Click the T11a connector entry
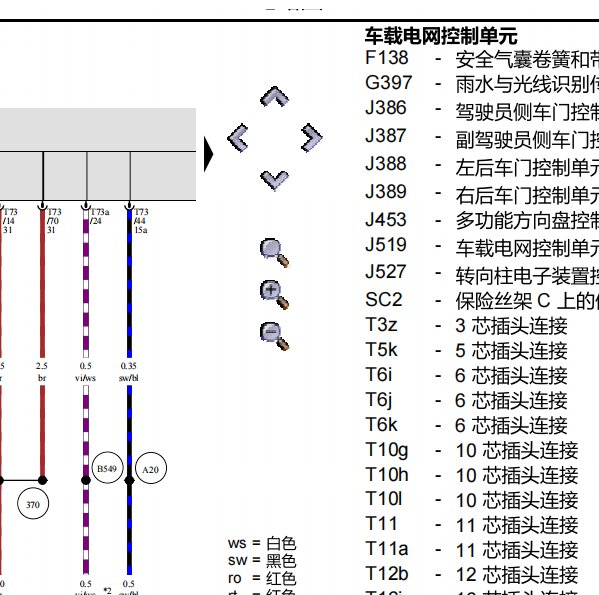The image size is (599, 595). pos(471,550)
